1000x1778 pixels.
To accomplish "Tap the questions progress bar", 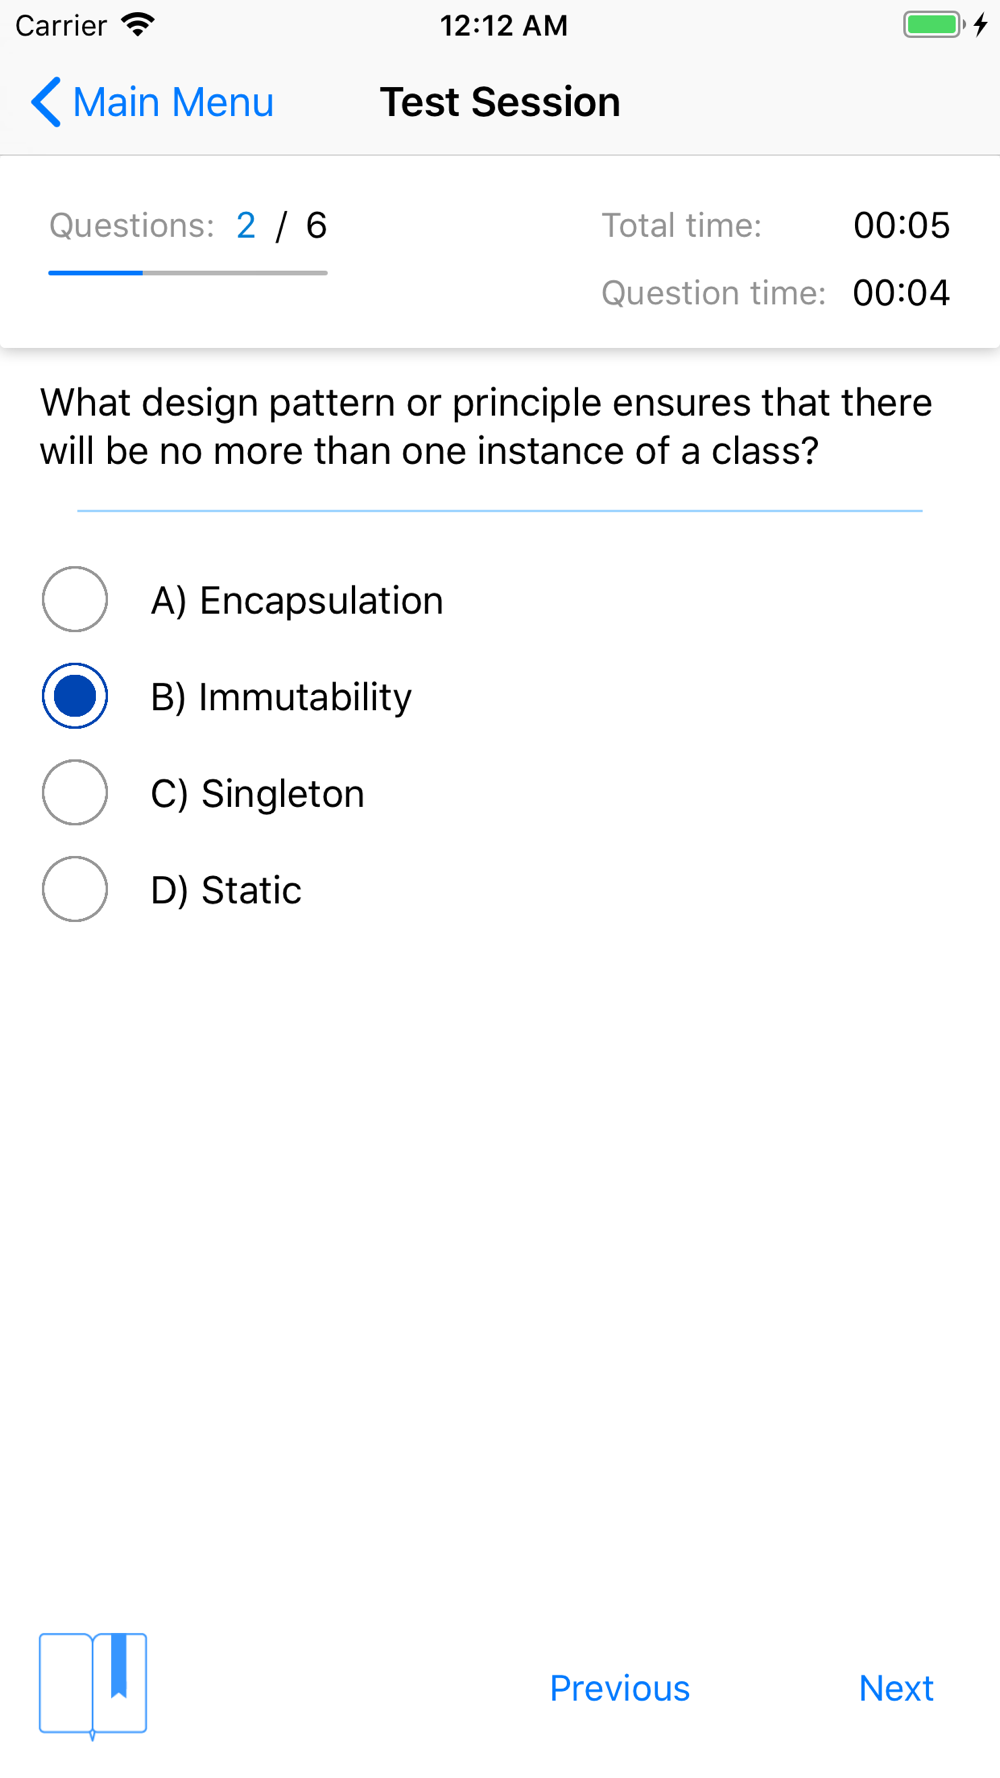I will pos(188,272).
